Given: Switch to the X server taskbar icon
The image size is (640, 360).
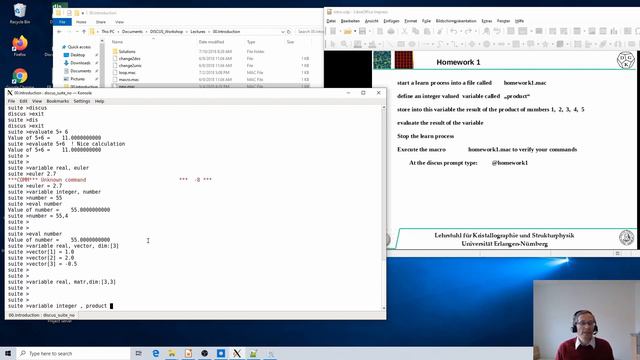Looking at the screenshot, I should click(x=237, y=353).
